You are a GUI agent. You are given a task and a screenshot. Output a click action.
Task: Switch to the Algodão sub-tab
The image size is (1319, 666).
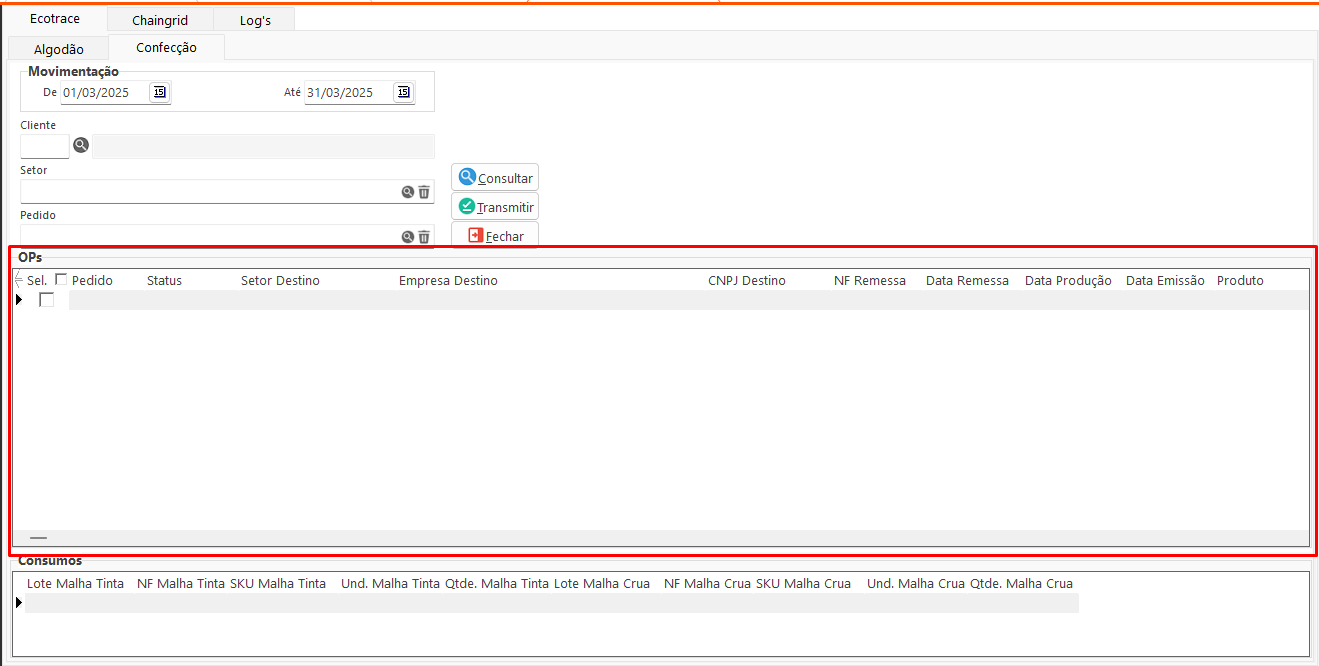click(x=59, y=49)
